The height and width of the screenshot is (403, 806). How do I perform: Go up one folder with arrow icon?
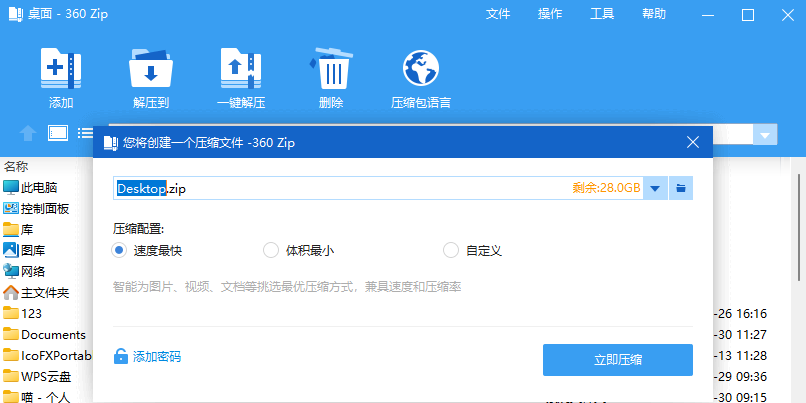tap(28, 134)
